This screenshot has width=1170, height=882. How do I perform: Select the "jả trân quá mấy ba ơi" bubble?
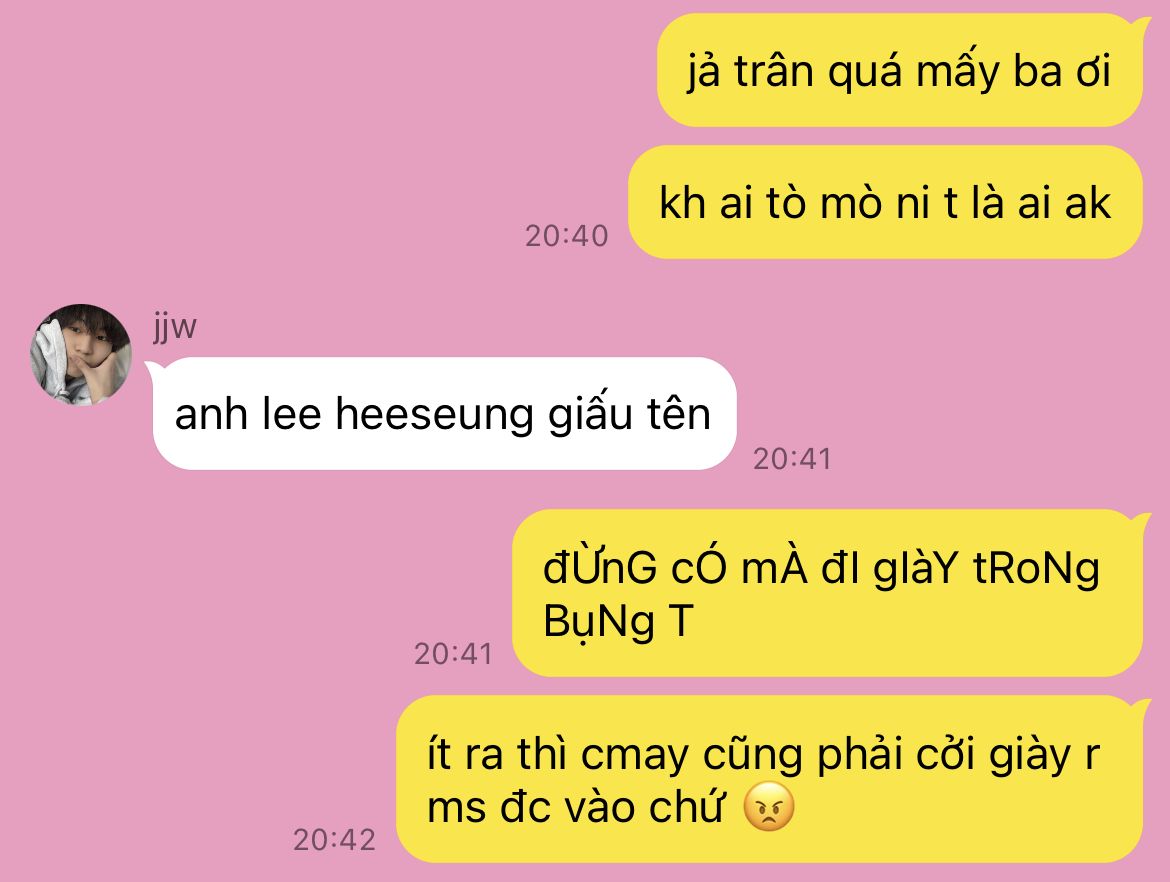[x=899, y=71]
